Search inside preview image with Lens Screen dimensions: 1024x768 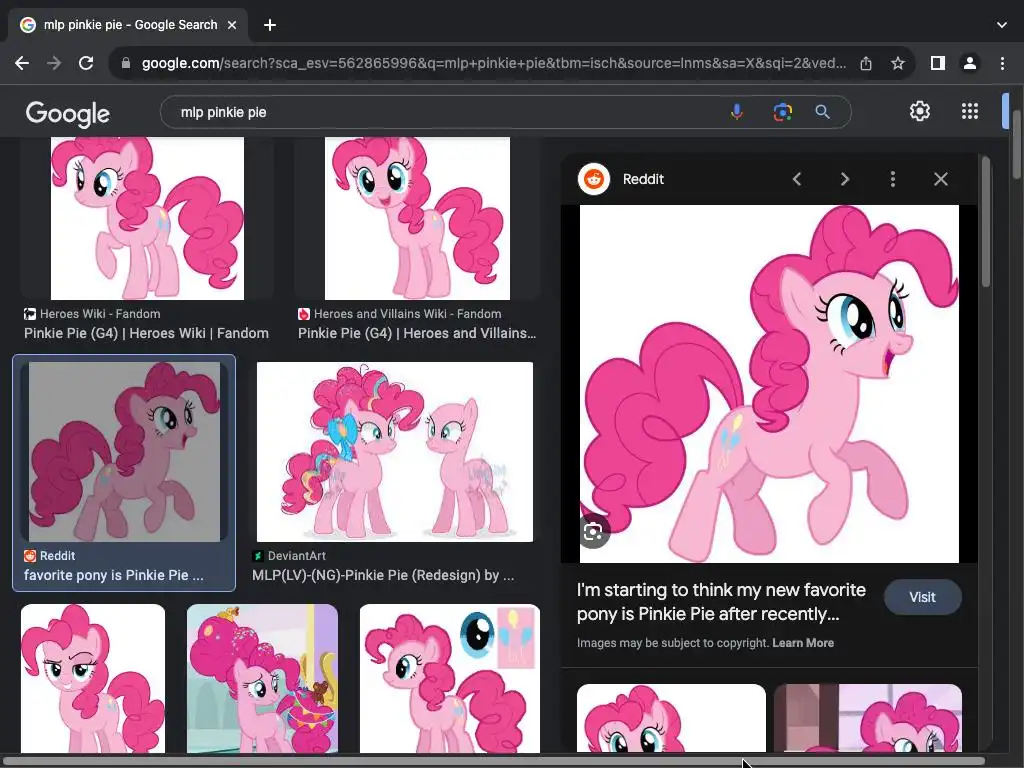coord(593,532)
